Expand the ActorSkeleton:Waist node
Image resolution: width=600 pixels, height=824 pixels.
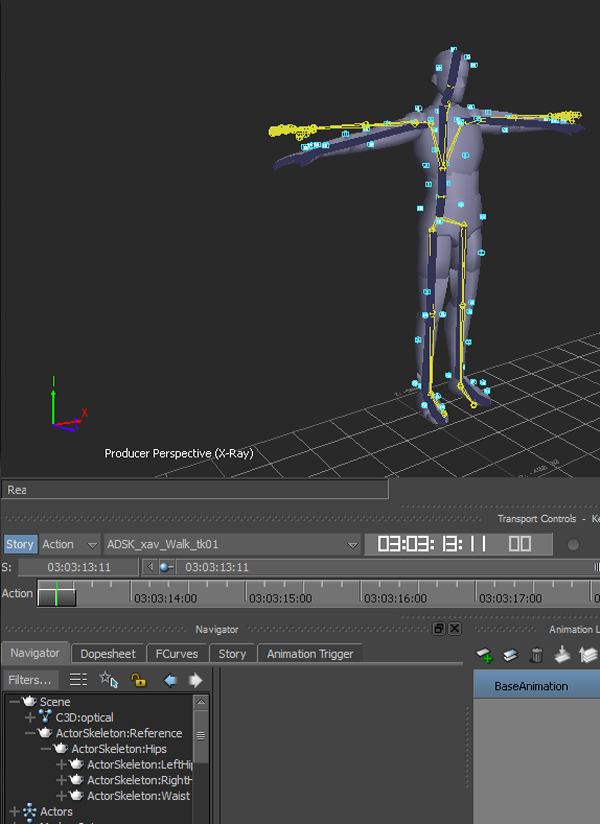click(61, 796)
